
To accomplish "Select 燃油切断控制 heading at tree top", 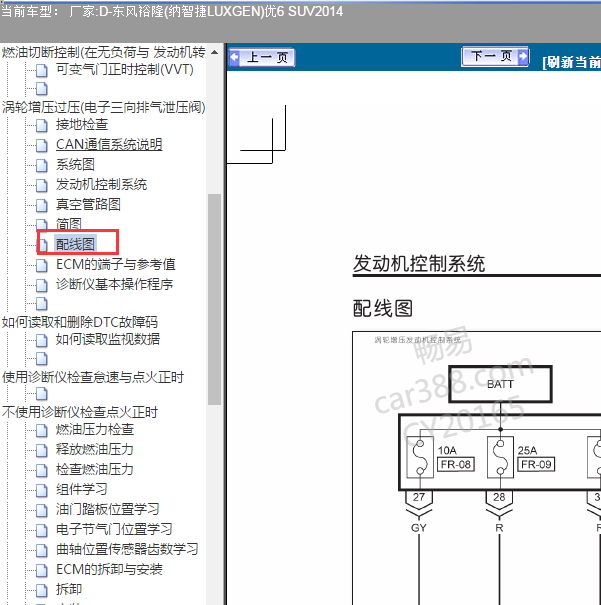I will (104, 52).
